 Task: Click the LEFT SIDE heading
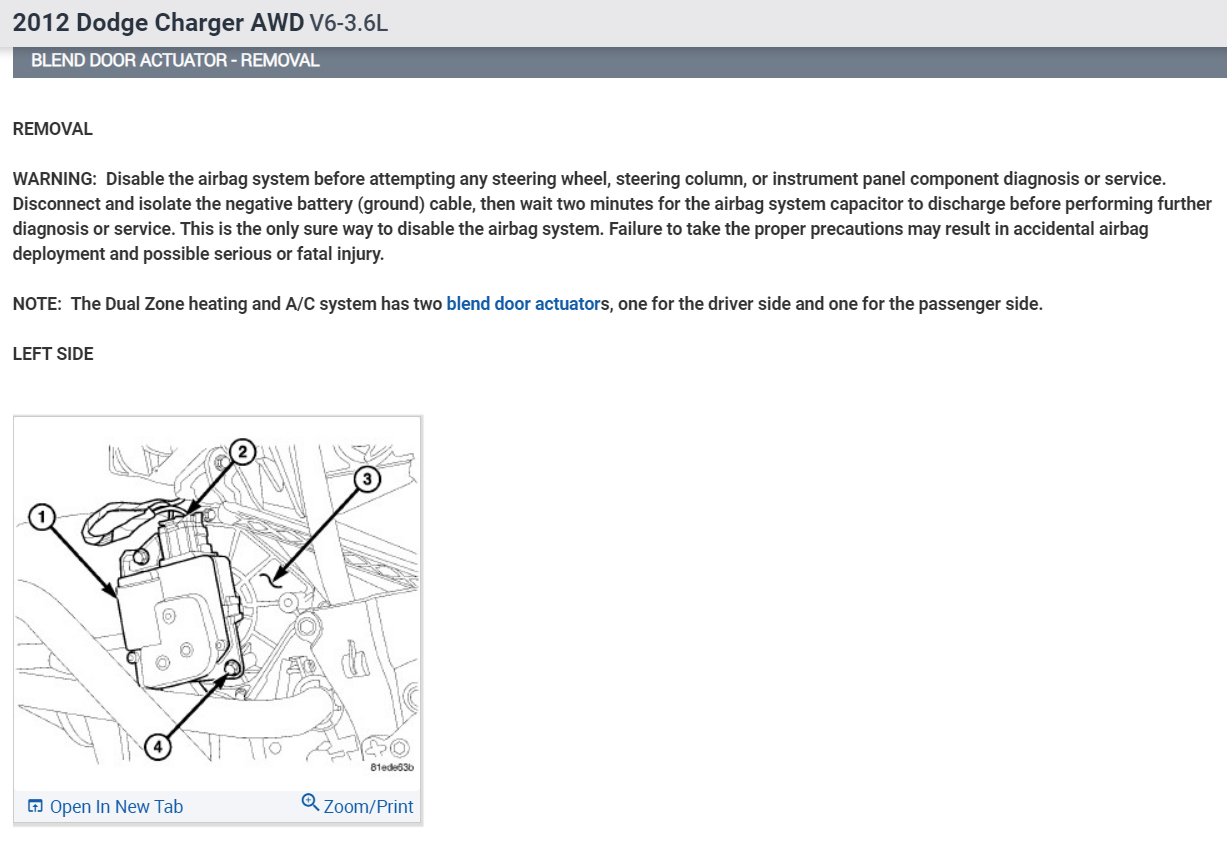coord(53,354)
